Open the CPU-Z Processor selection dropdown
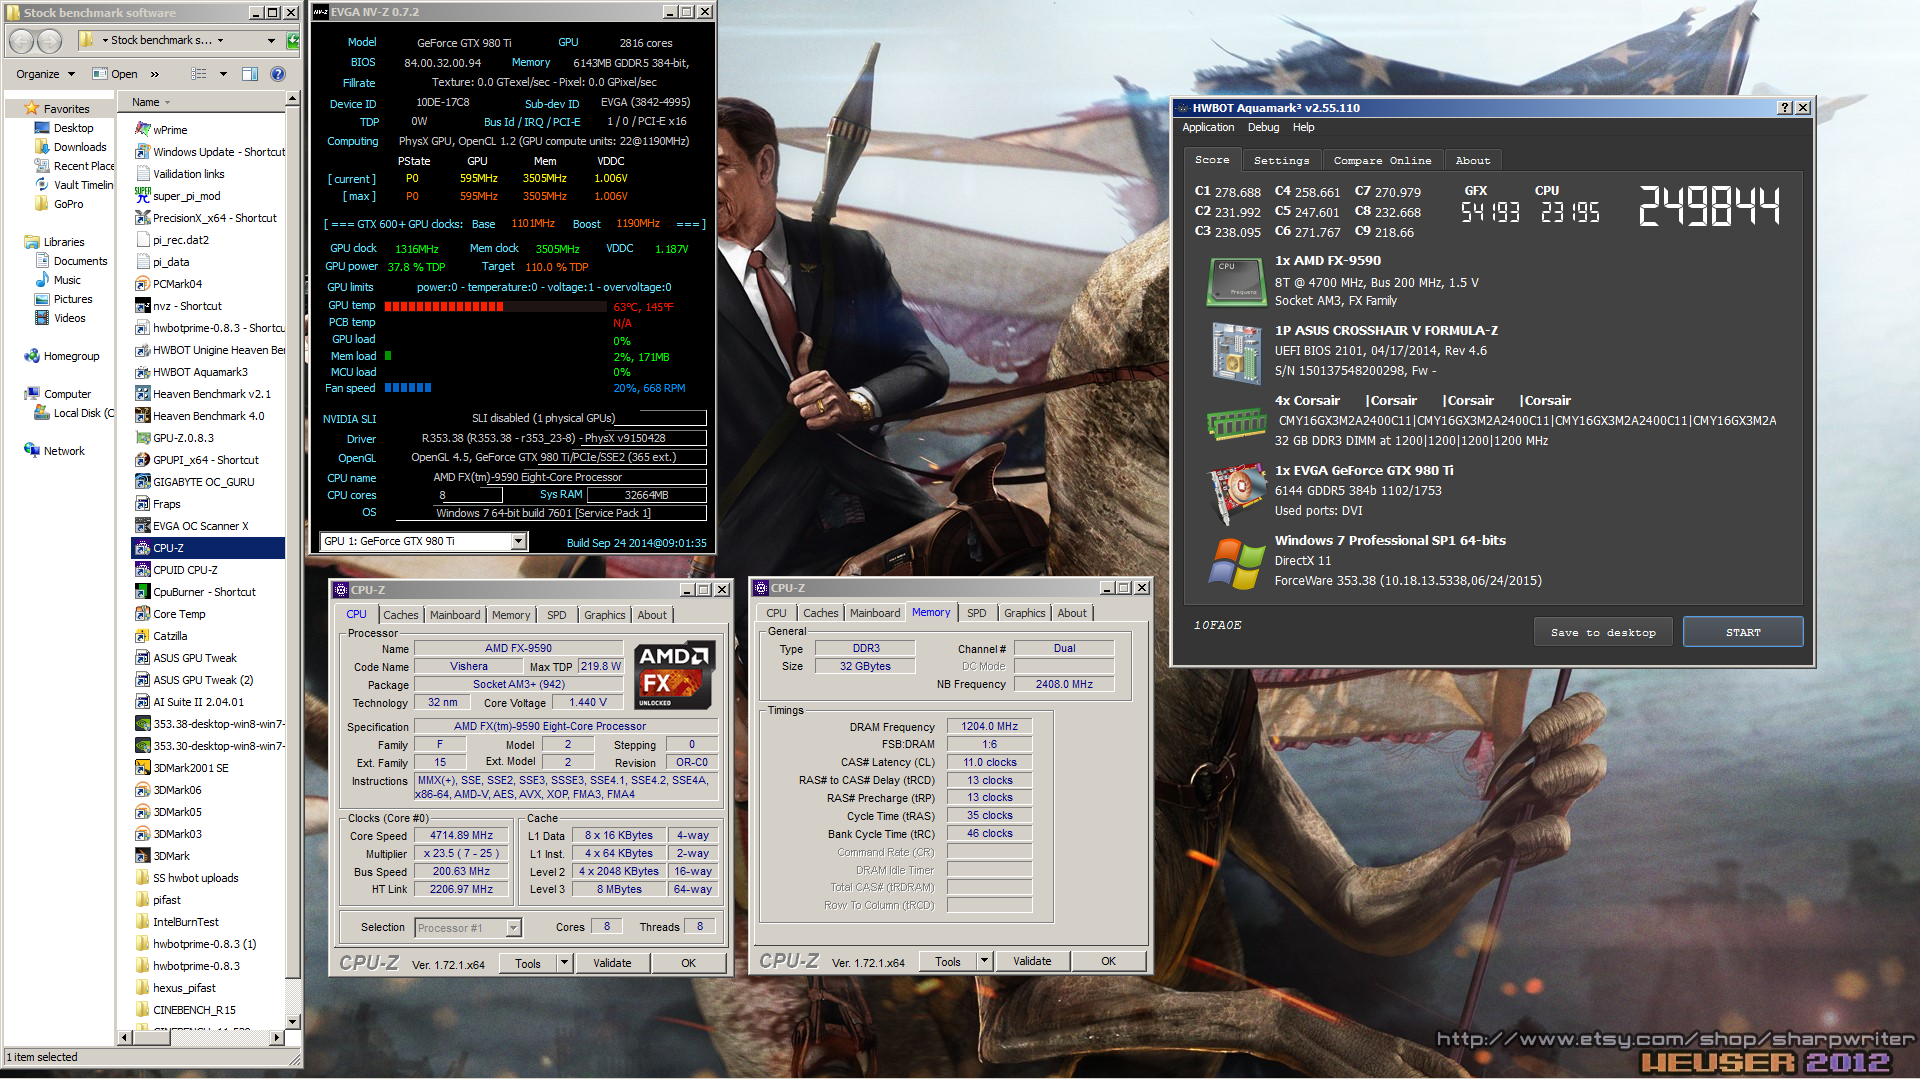1920x1080 pixels. click(513, 928)
